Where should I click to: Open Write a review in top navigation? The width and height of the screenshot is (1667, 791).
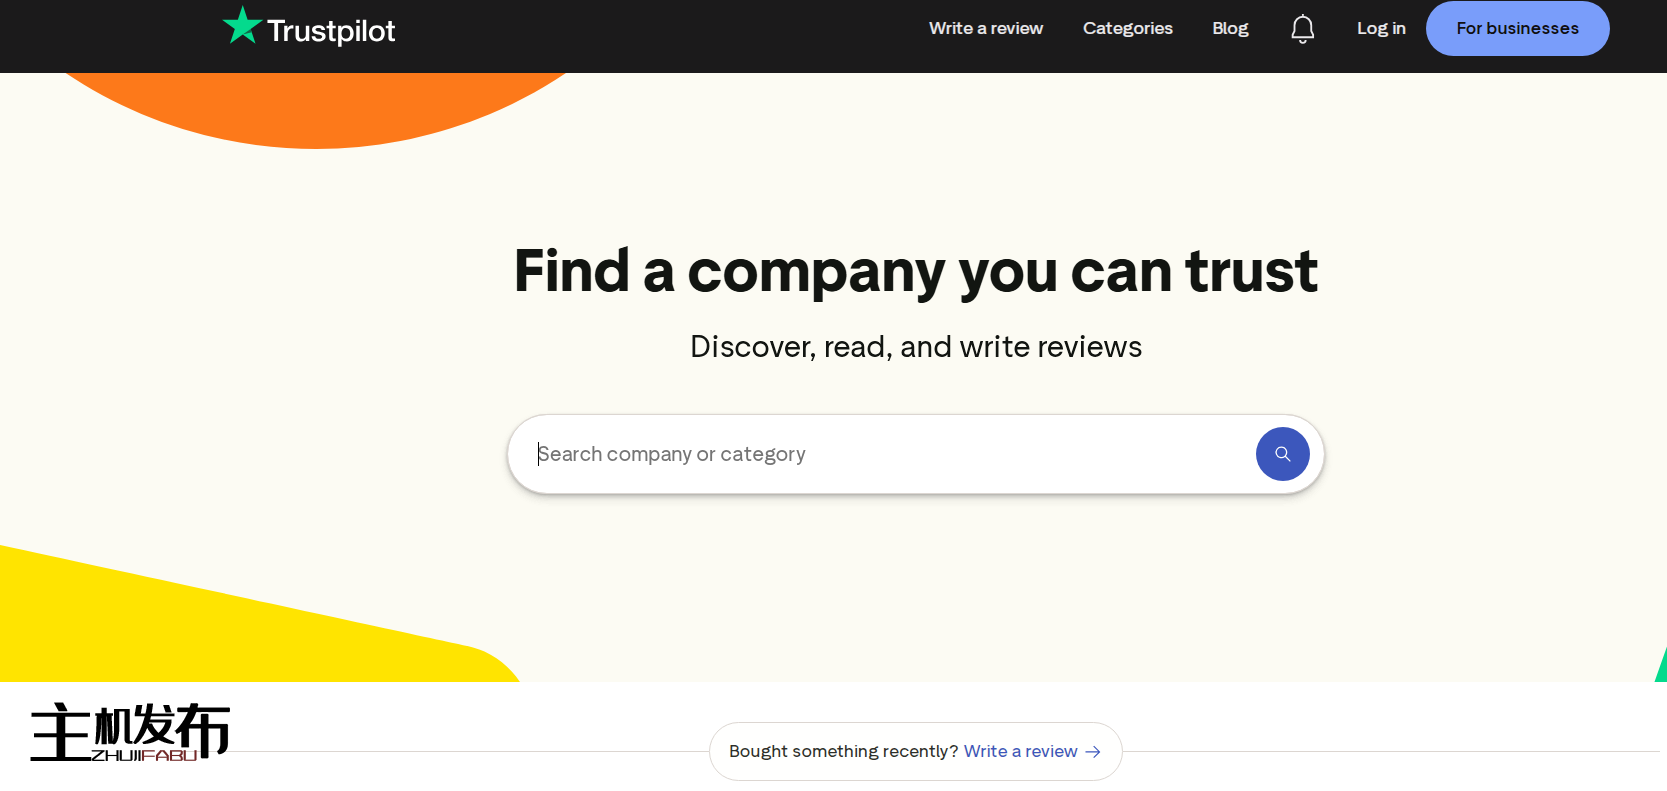(x=985, y=28)
